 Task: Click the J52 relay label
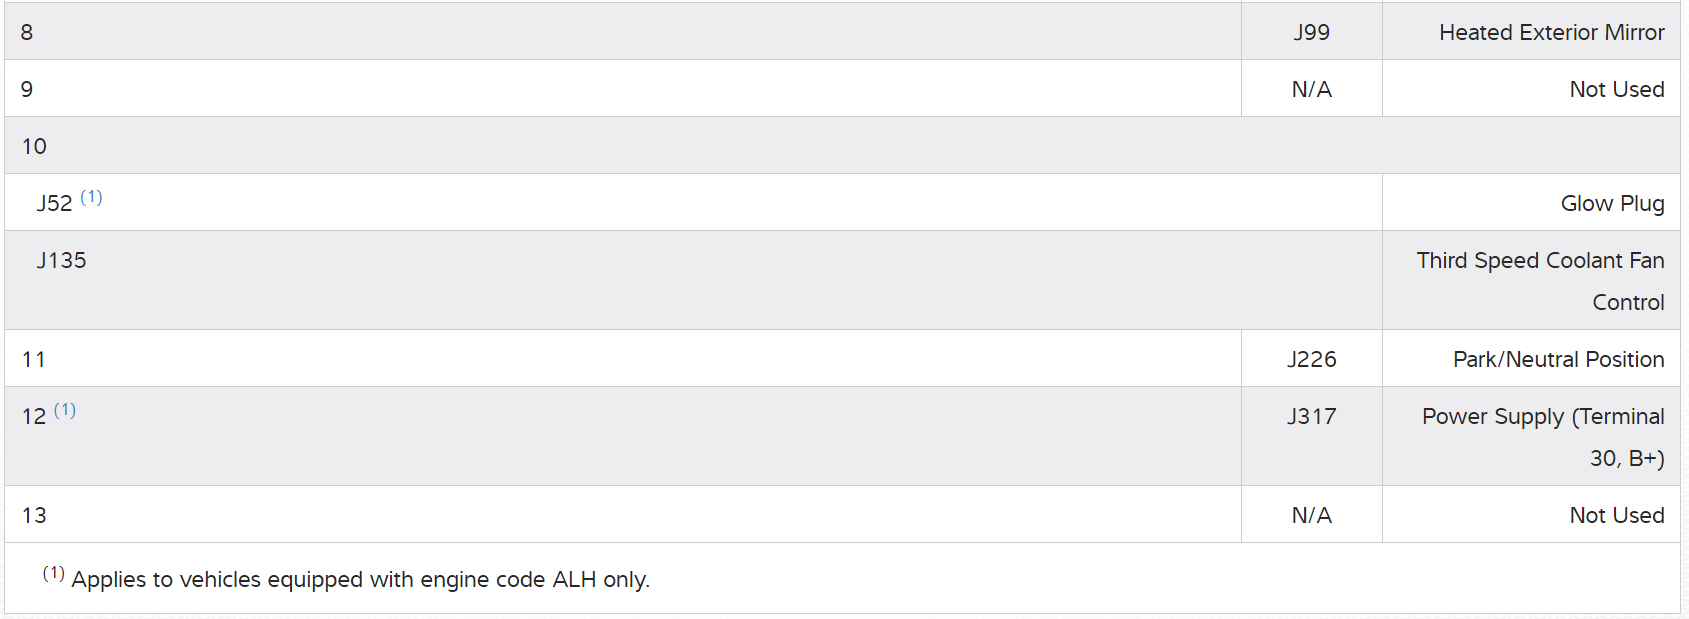tap(54, 204)
